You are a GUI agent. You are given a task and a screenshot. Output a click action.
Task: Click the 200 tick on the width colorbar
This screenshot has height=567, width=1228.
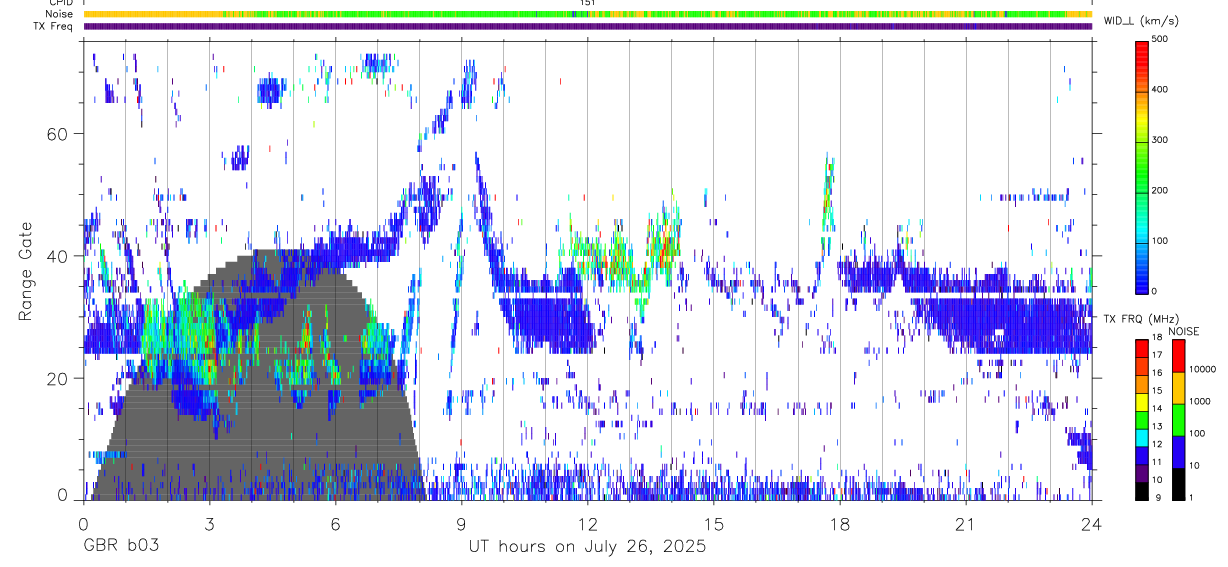pyautogui.click(x=1161, y=190)
